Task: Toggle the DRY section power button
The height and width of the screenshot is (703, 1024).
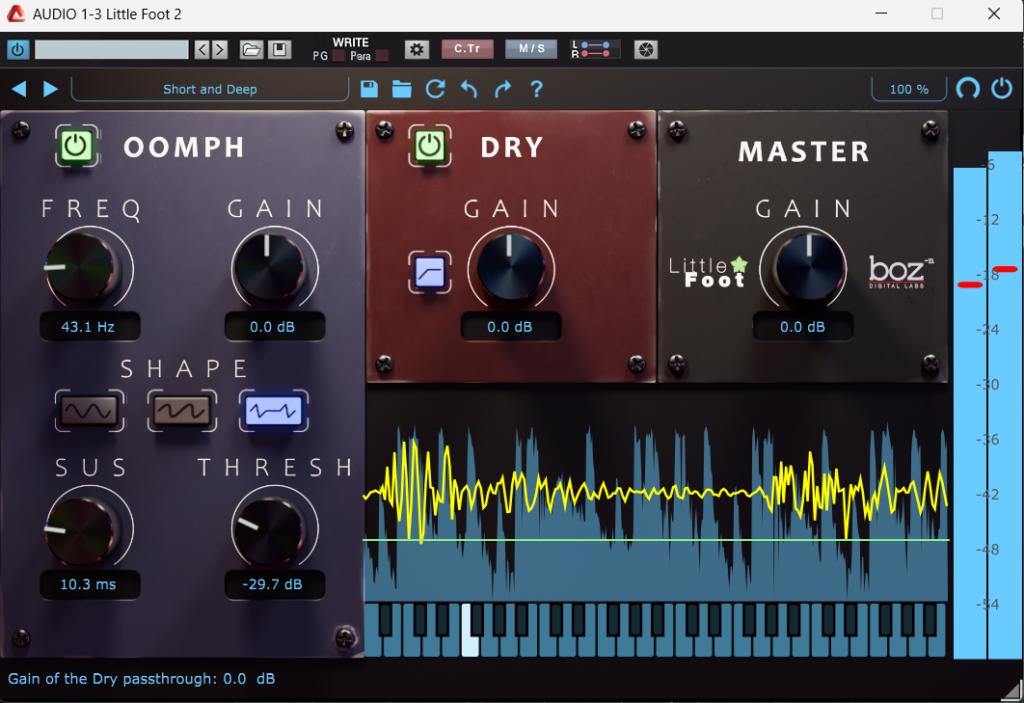Action: click(x=429, y=146)
